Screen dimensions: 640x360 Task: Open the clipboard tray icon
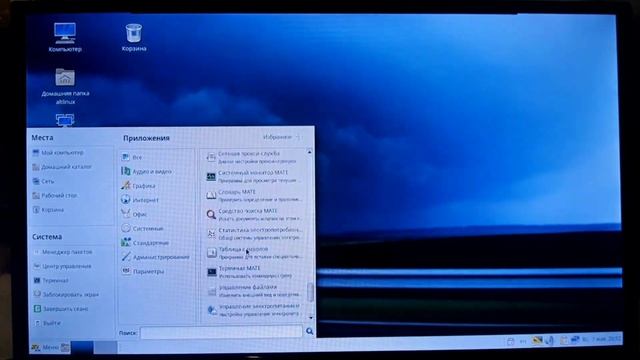click(564, 340)
